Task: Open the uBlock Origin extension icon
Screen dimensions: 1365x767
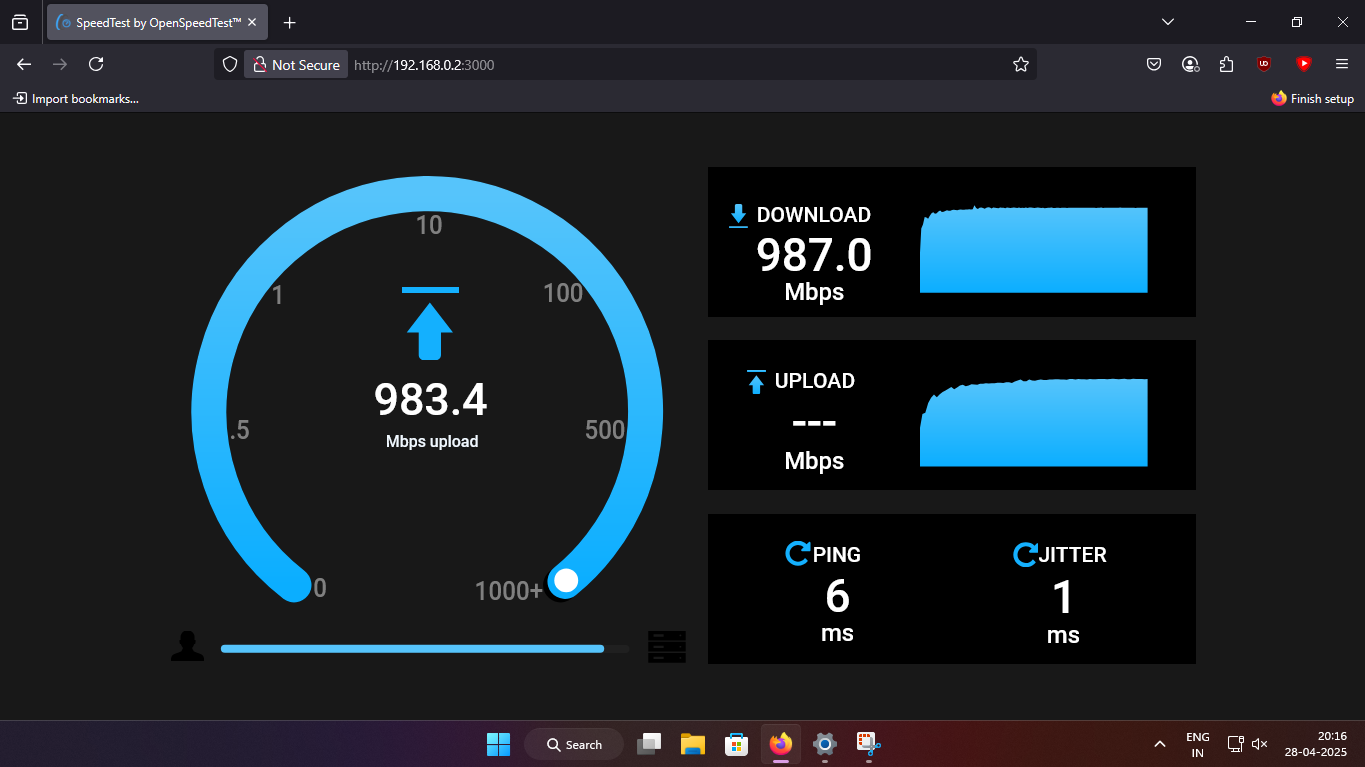Action: click(1264, 64)
